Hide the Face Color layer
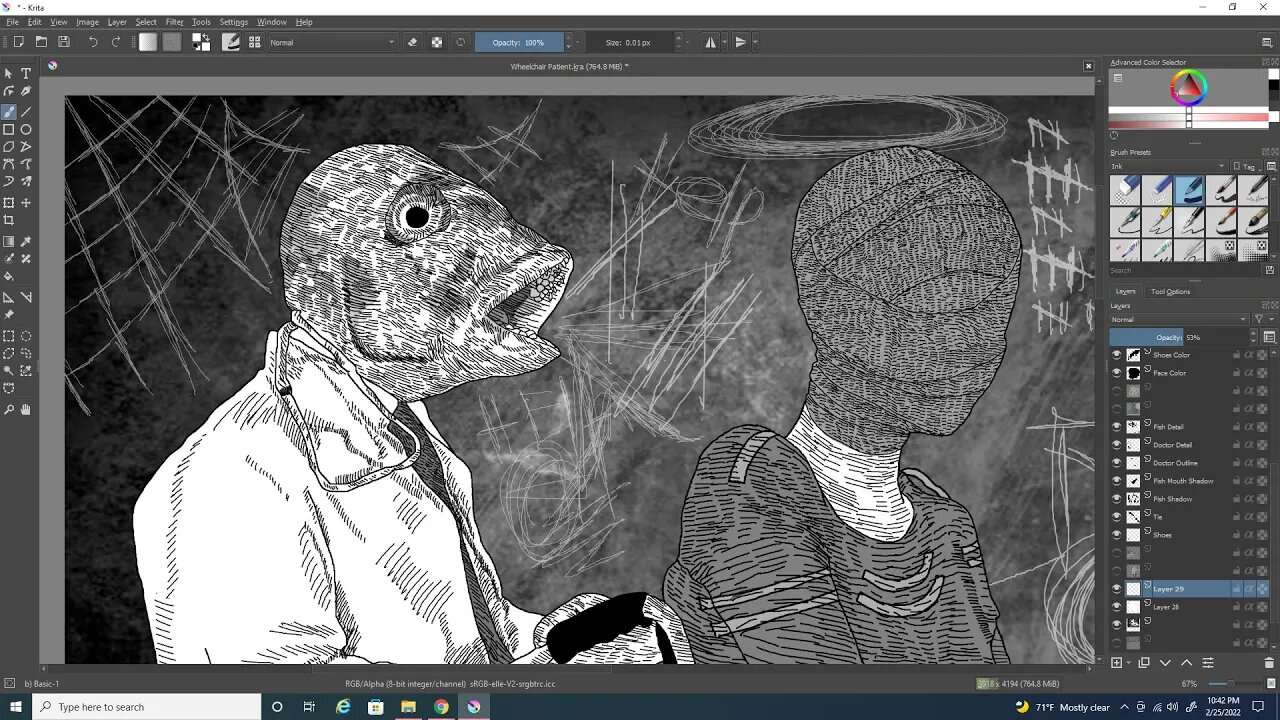This screenshot has height=720, width=1280. [x=1117, y=373]
